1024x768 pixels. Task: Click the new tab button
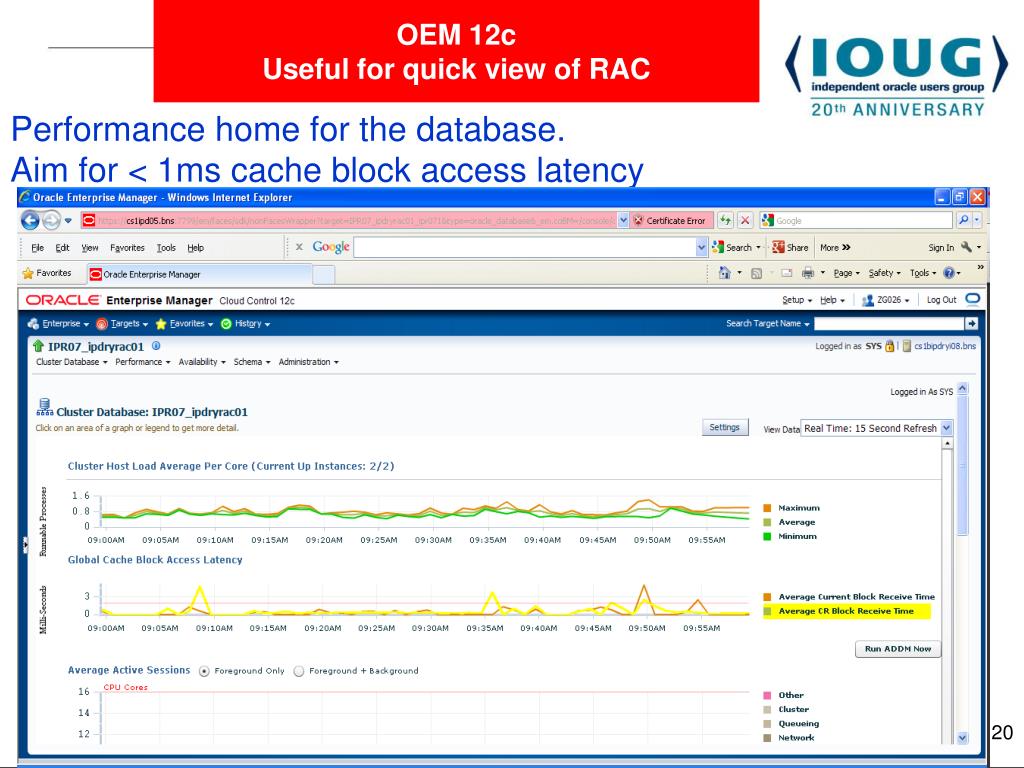click(323, 275)
